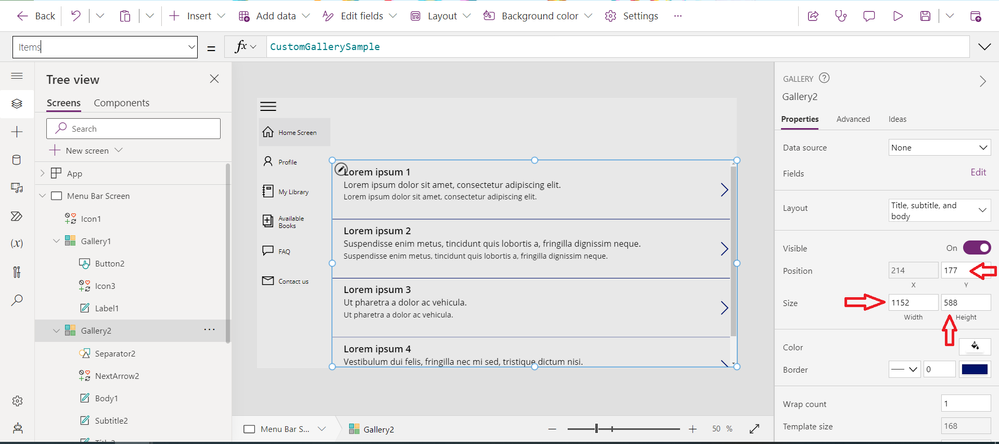Screen dimensions: 999x444
Task: Click the Height size input field
Action: [x=966, y=303]
